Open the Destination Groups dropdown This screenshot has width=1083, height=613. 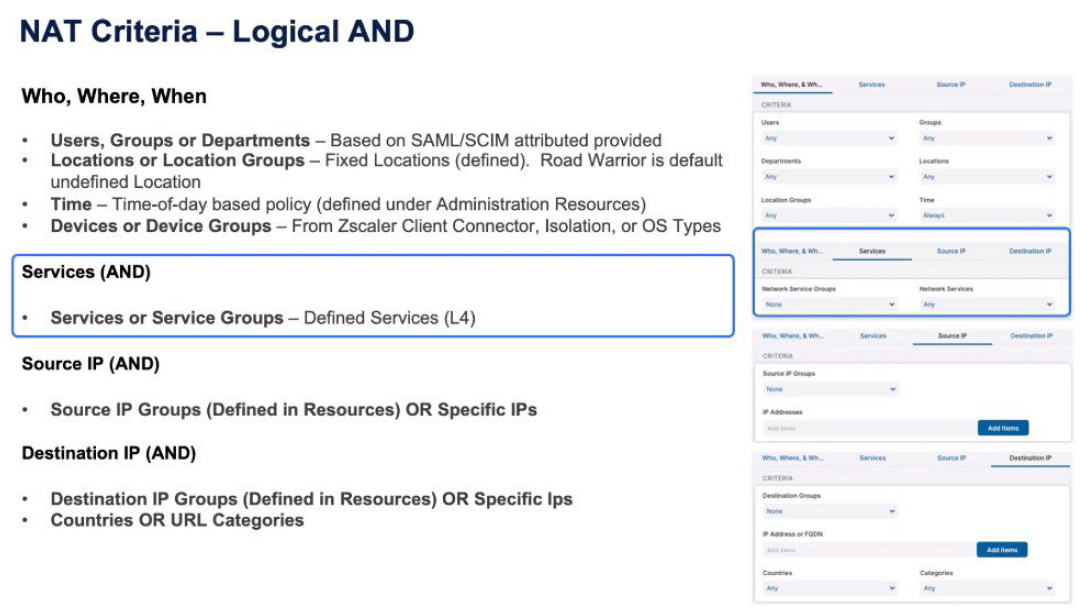pyautogui.click(x=829, y=511)
